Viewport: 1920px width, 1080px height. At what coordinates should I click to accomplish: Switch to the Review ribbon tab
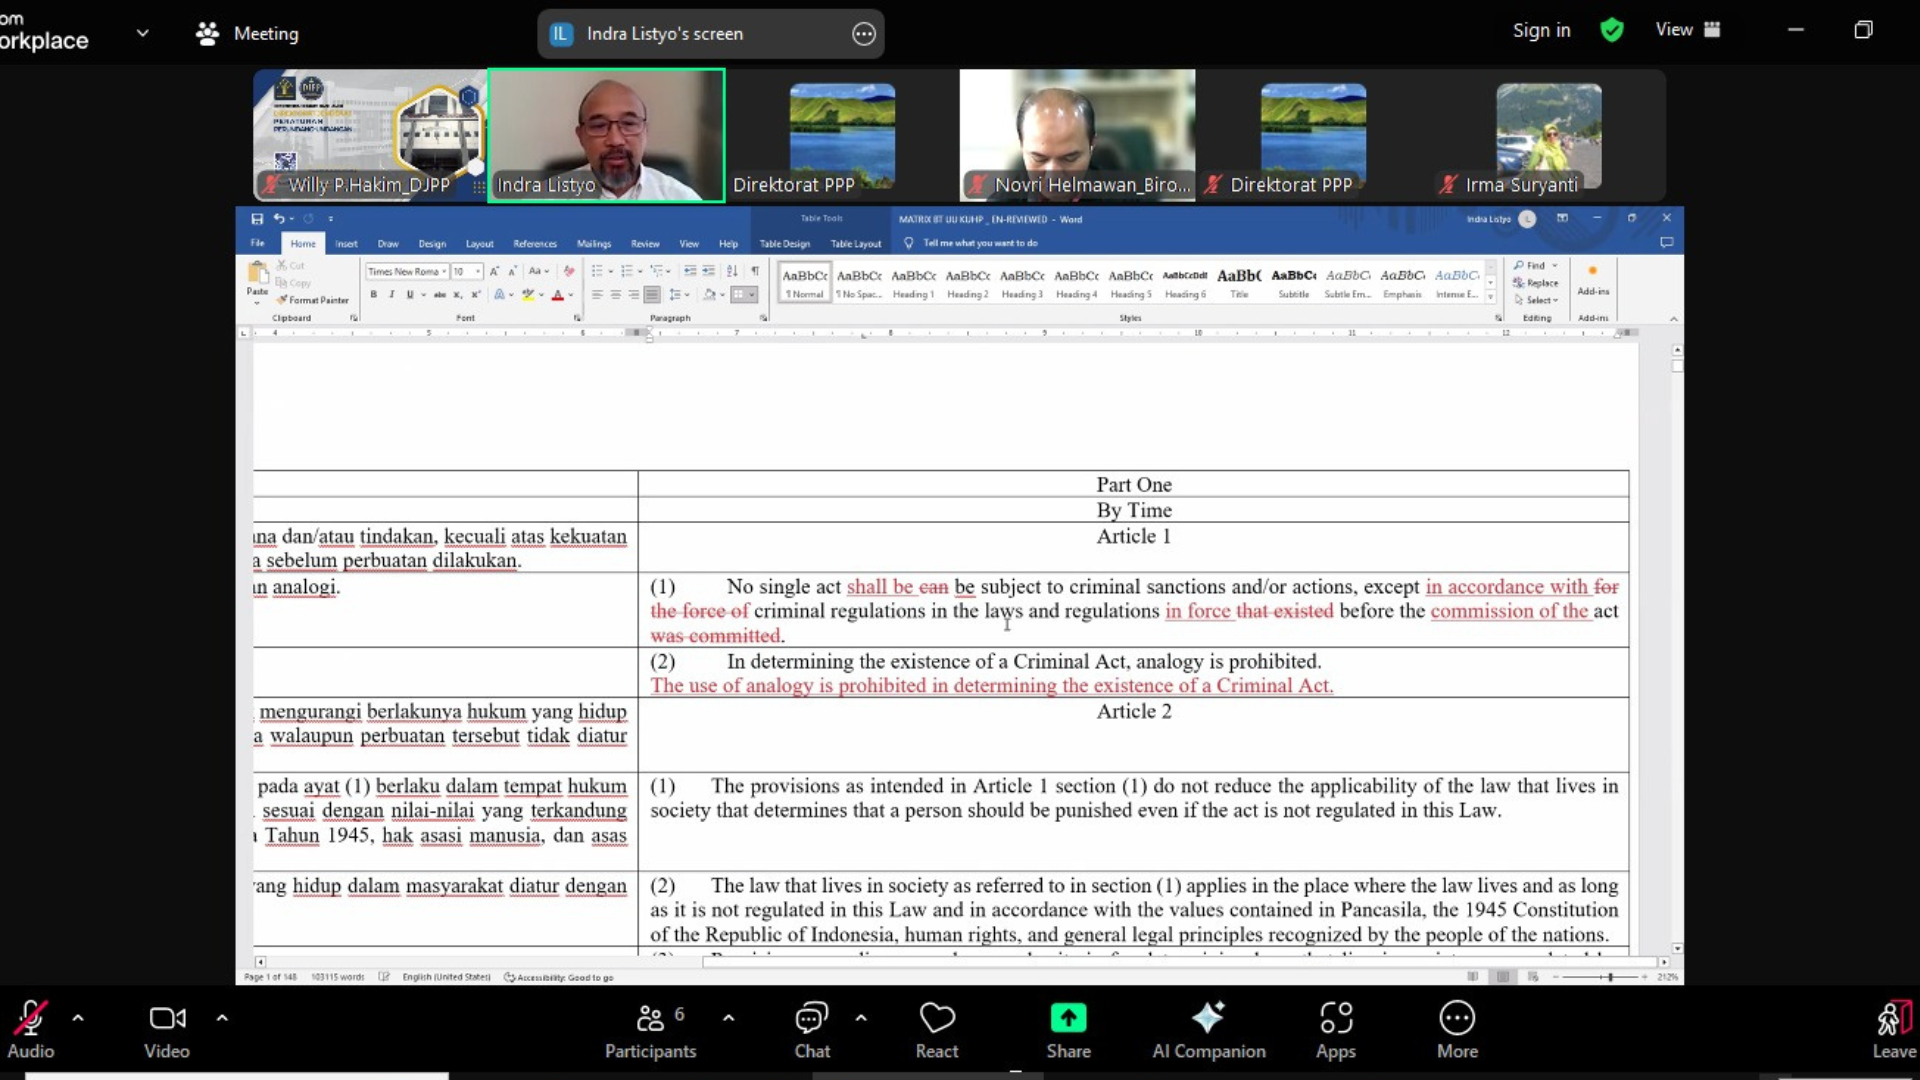[645, 243]
